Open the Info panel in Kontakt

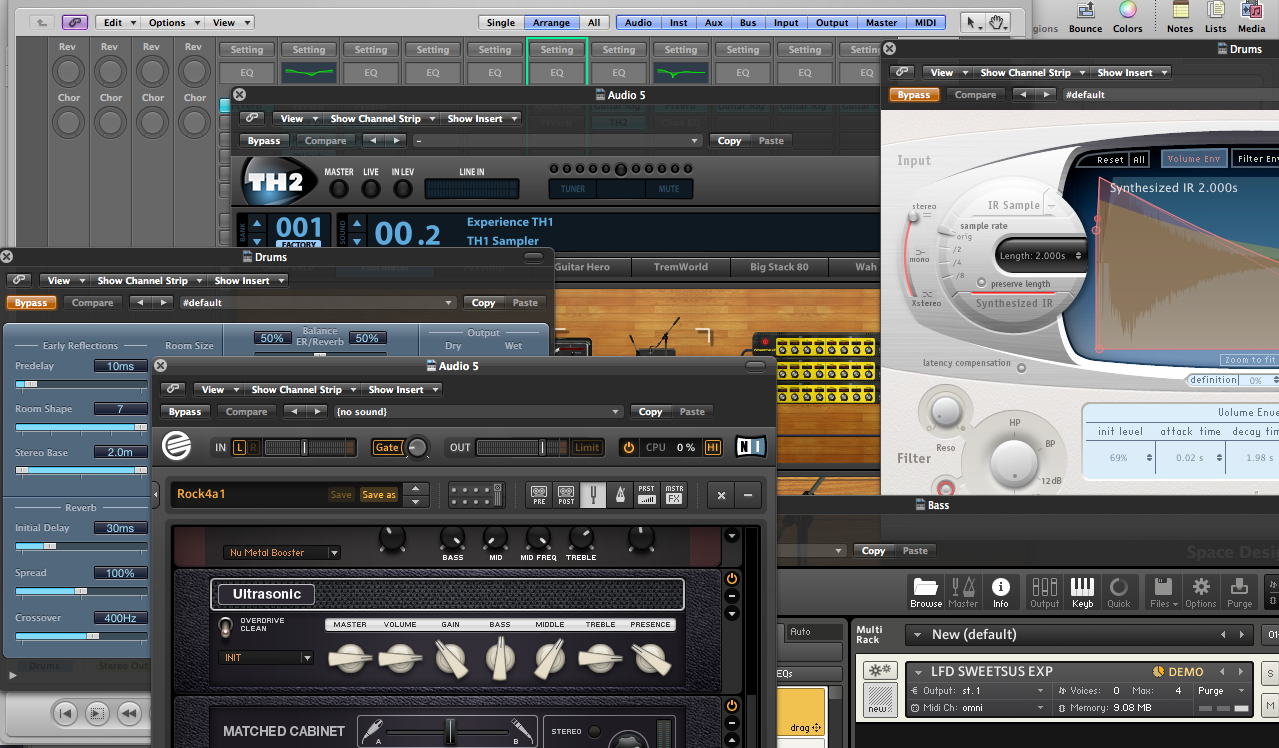(x=1000, y=591)
